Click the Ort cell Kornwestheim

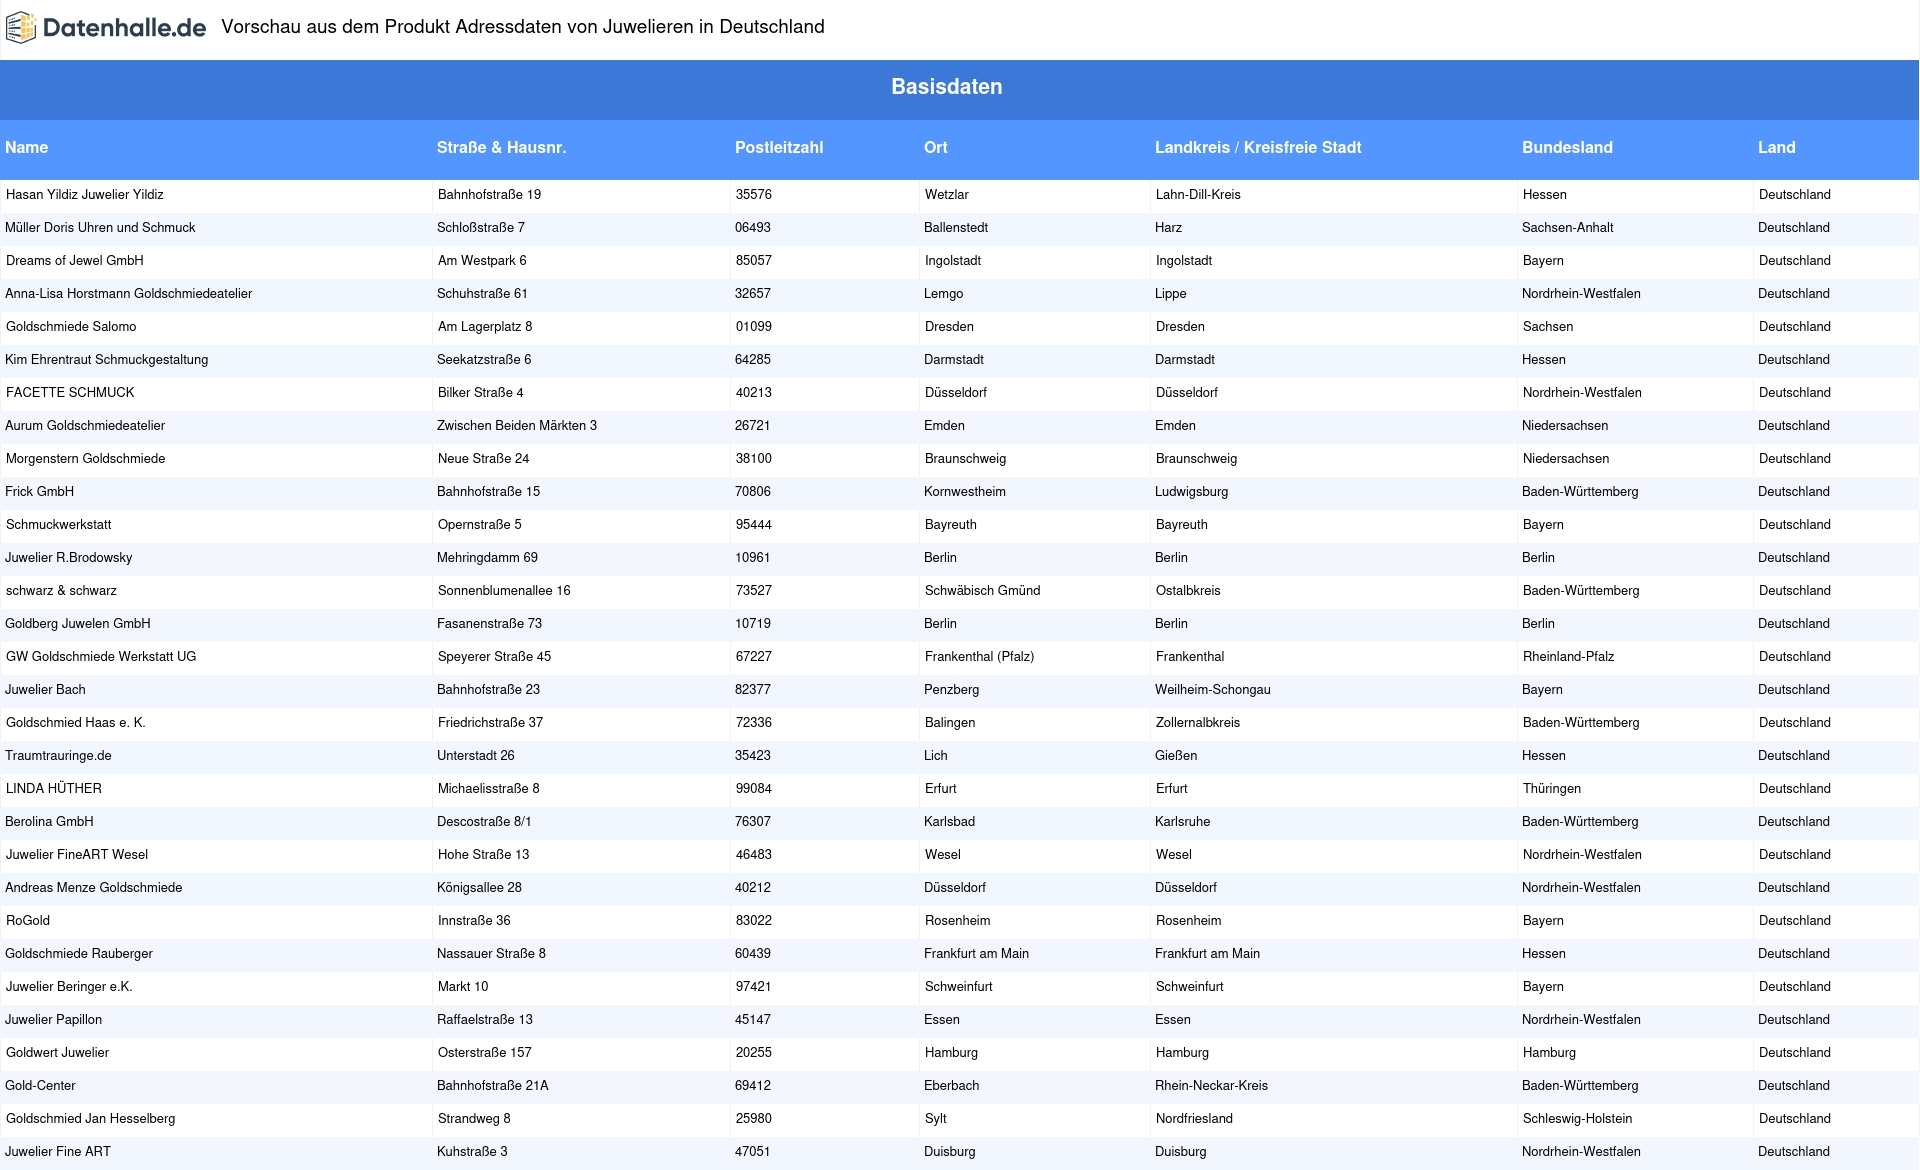pos(965,492)
